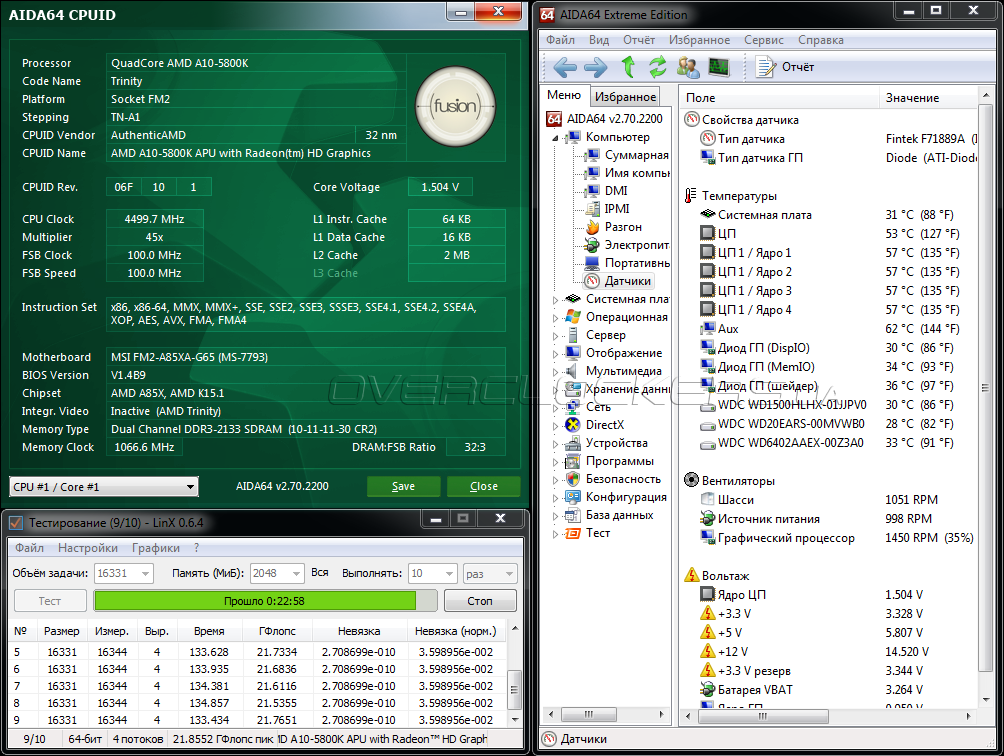Open the green graph monitor toolbar icon
Viewport: 1004px width, 756px height.
tap(718, 67)
